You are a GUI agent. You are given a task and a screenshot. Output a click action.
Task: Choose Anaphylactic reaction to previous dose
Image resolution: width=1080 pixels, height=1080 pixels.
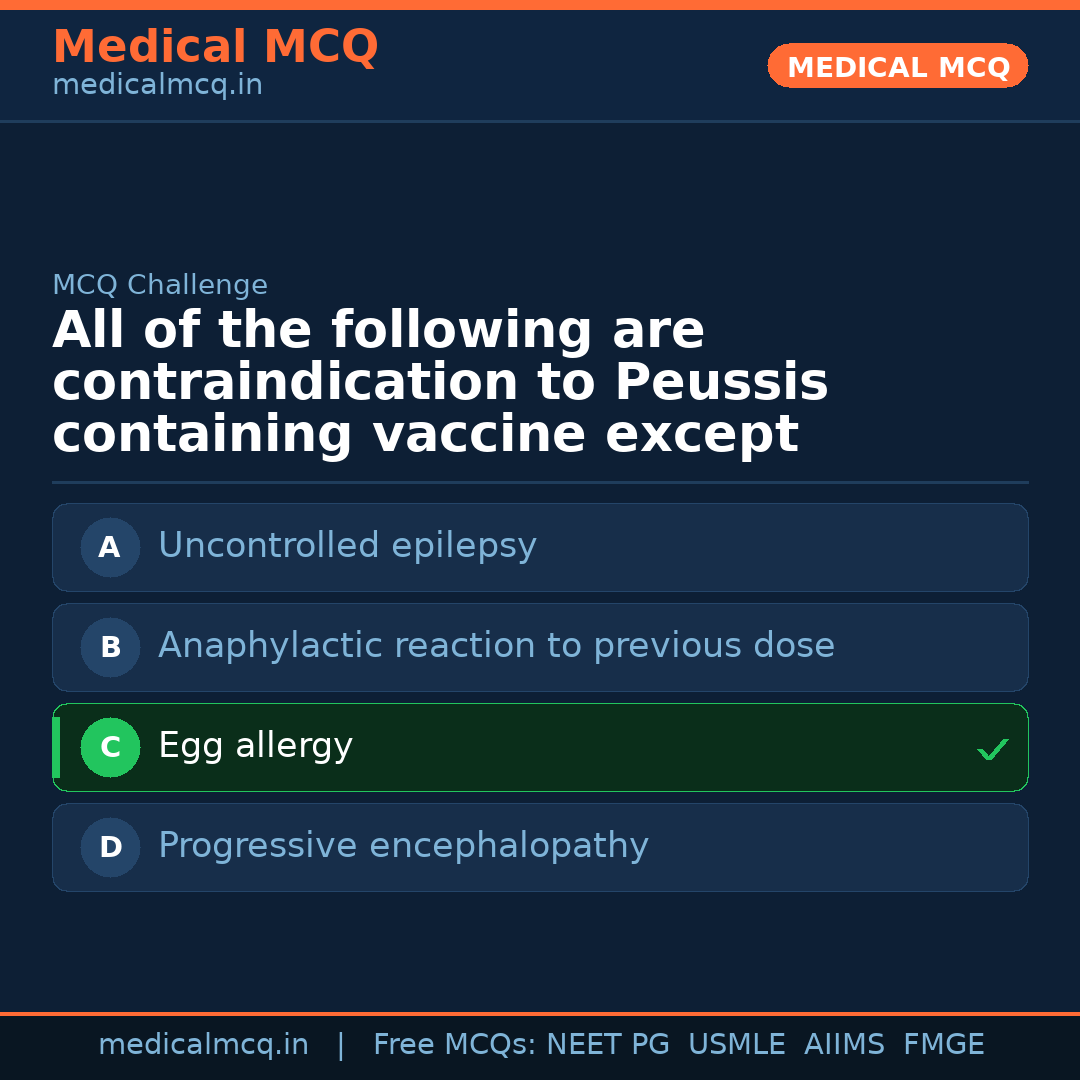[496, 646]
